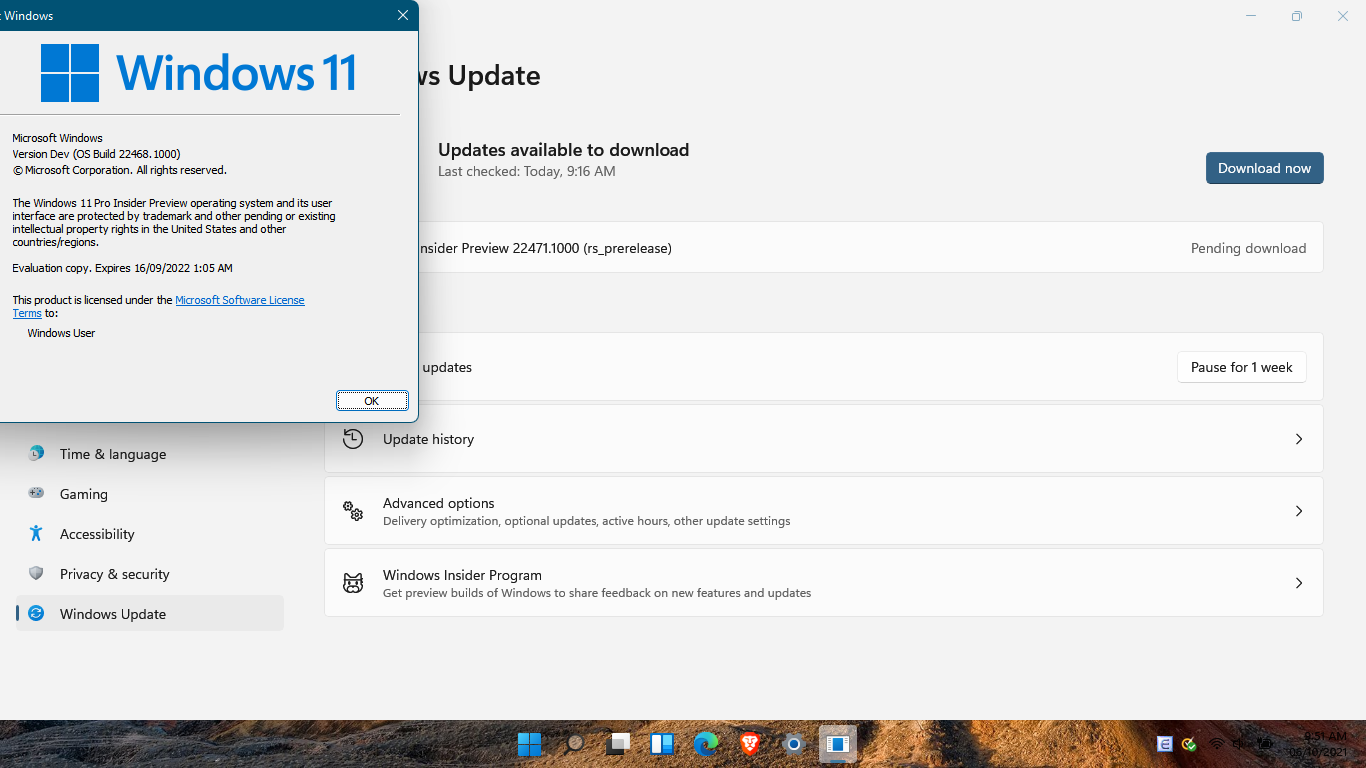Select Windows Update in the sidebar
1366x768 pixels.
click(x=150, y=613)
